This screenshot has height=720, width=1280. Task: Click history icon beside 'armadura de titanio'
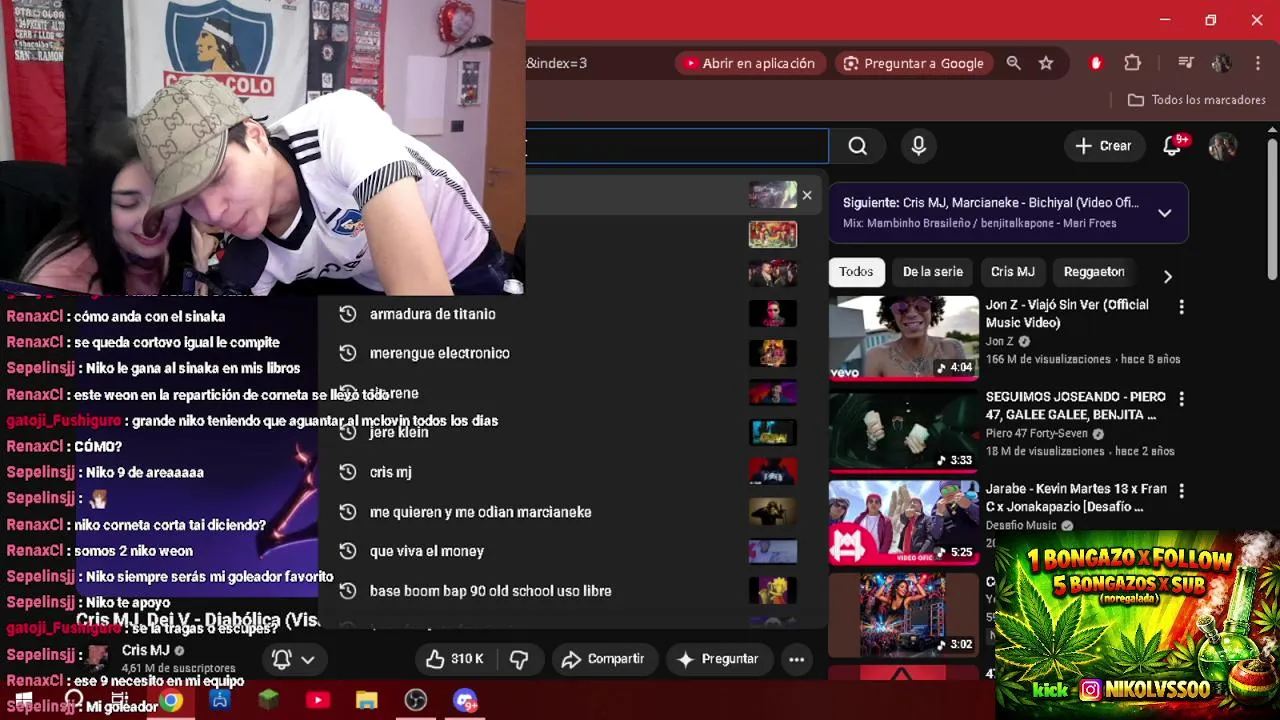347,314
